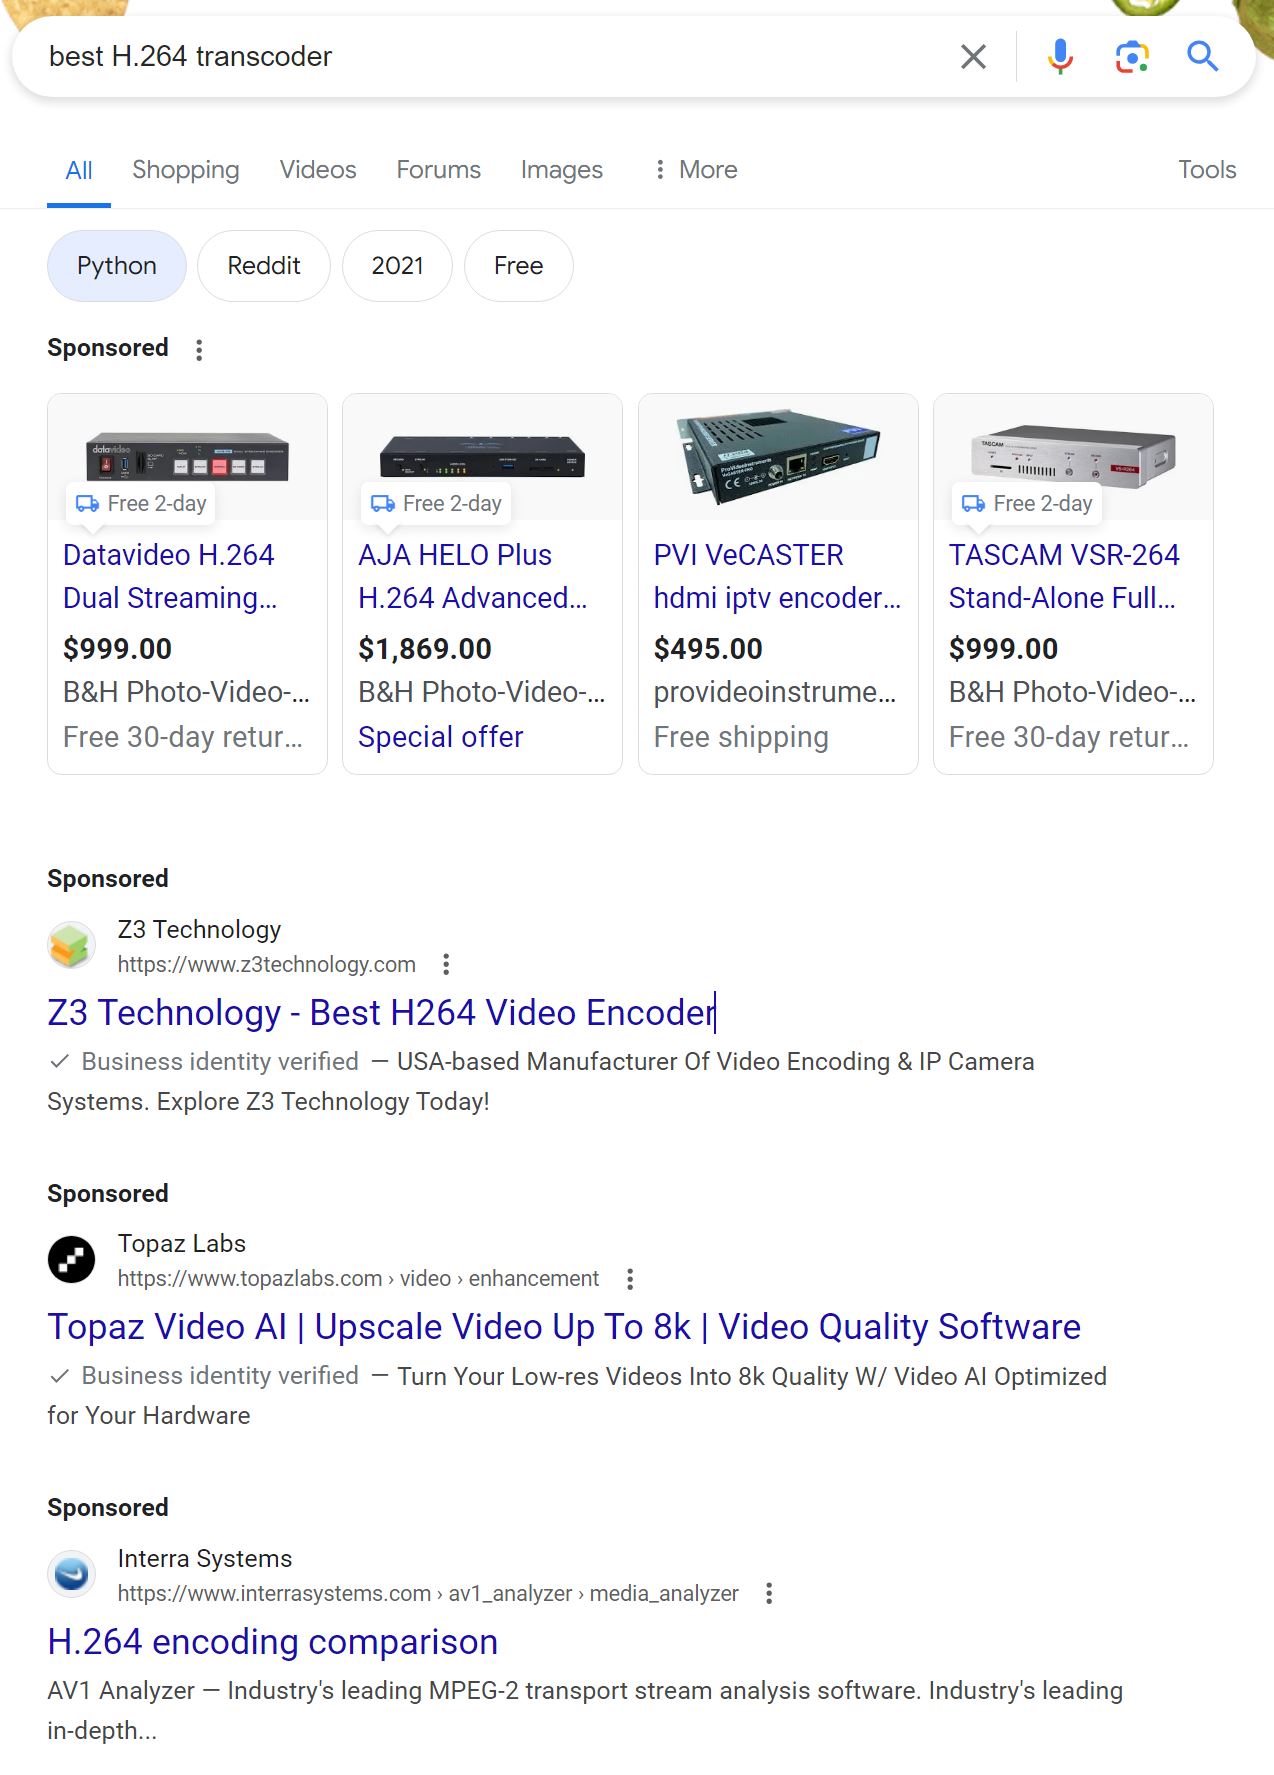The height and width of the screenshot is (1775, 1274).
Task: Toggle the Free filter chip
Action: pos(518,266)
